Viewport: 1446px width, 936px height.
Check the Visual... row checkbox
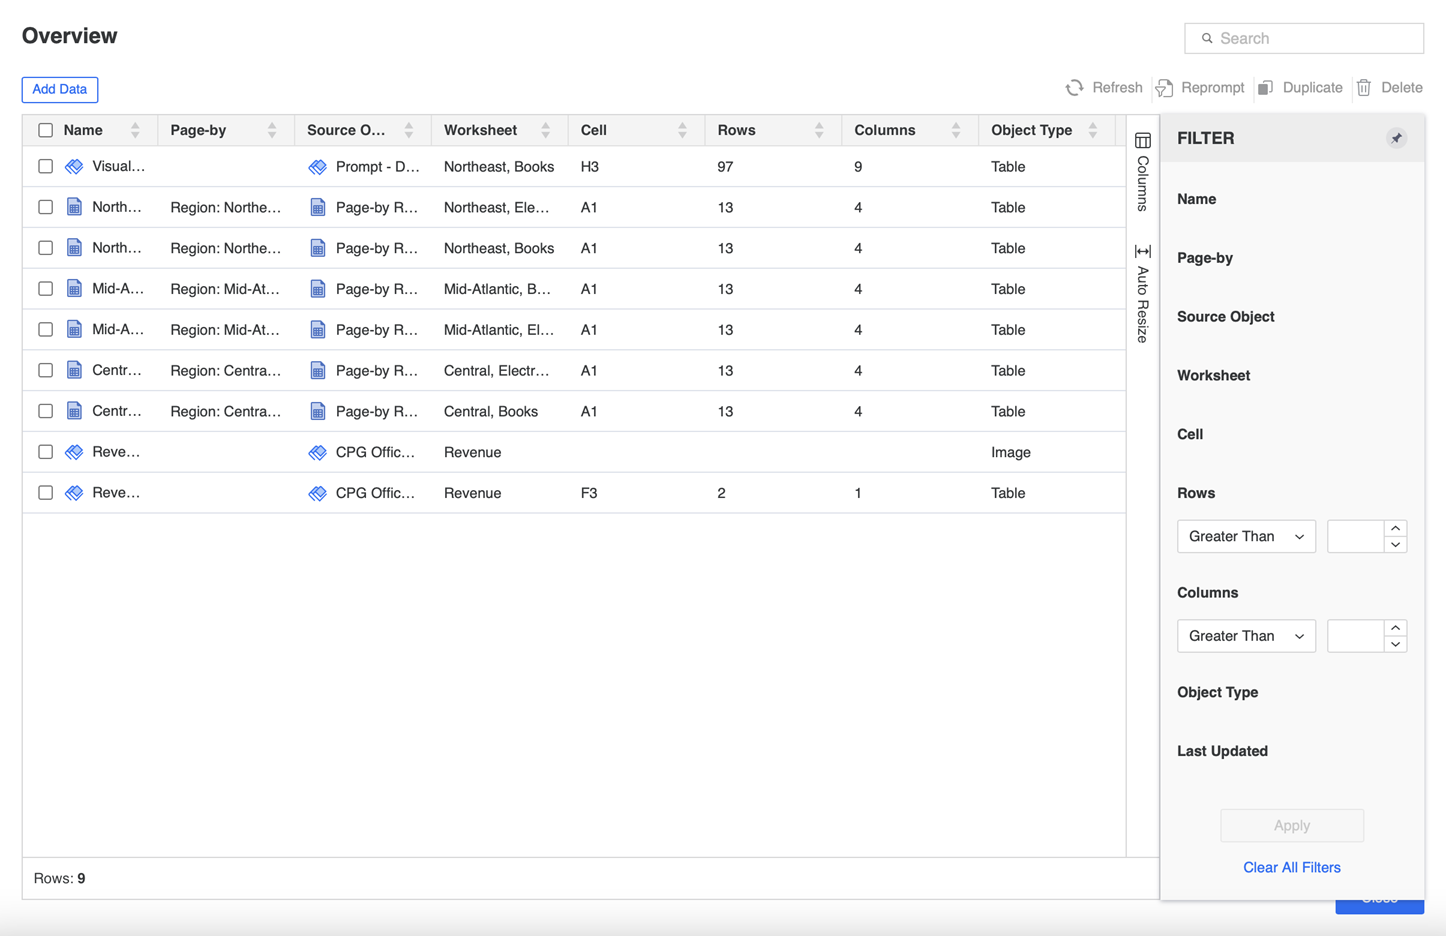click(x=46, y=166)
